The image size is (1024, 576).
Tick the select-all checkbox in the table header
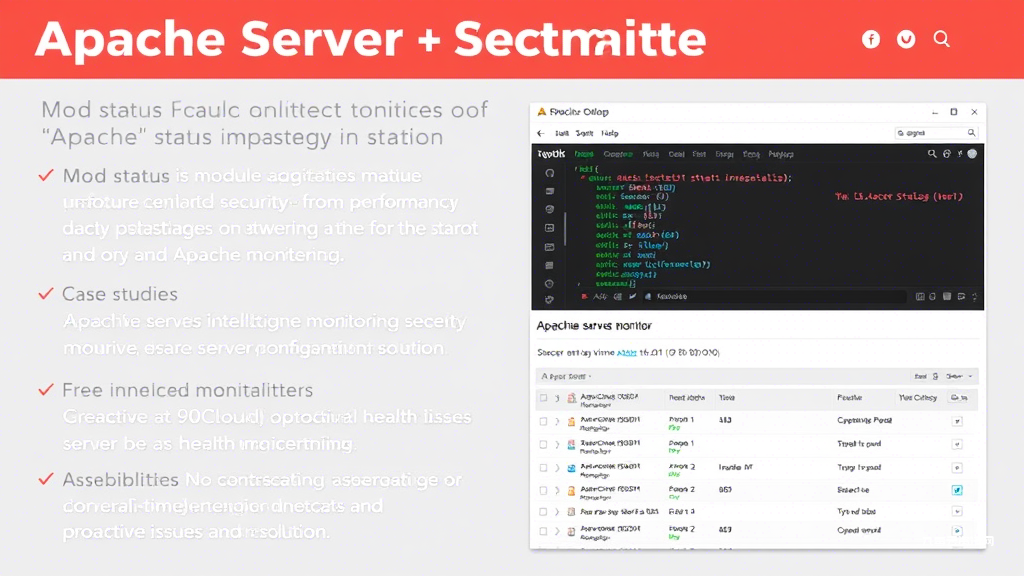[x=543, y=398]
